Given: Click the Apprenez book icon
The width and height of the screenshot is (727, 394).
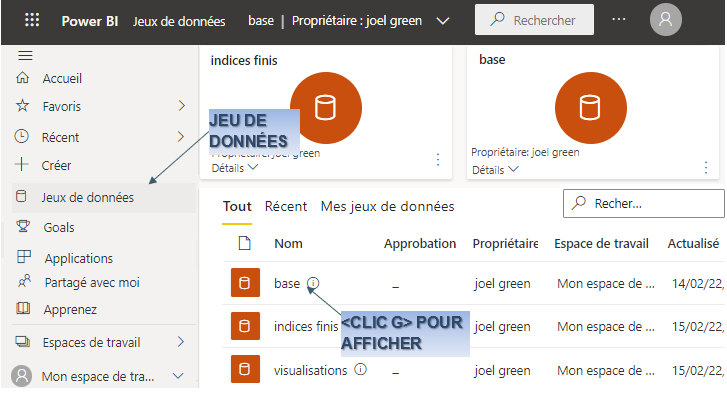Looking at the screenshot, I should (x=23, y=308).
